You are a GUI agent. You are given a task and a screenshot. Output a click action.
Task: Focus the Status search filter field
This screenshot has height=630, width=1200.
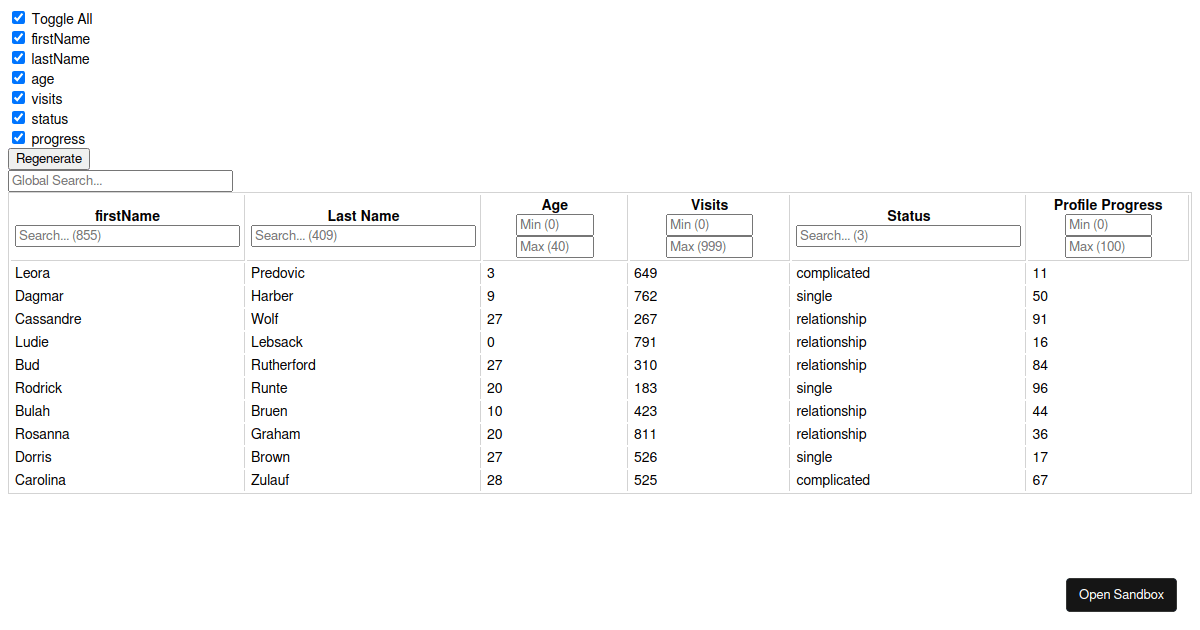pyautogui.click(x=908, y=236)
